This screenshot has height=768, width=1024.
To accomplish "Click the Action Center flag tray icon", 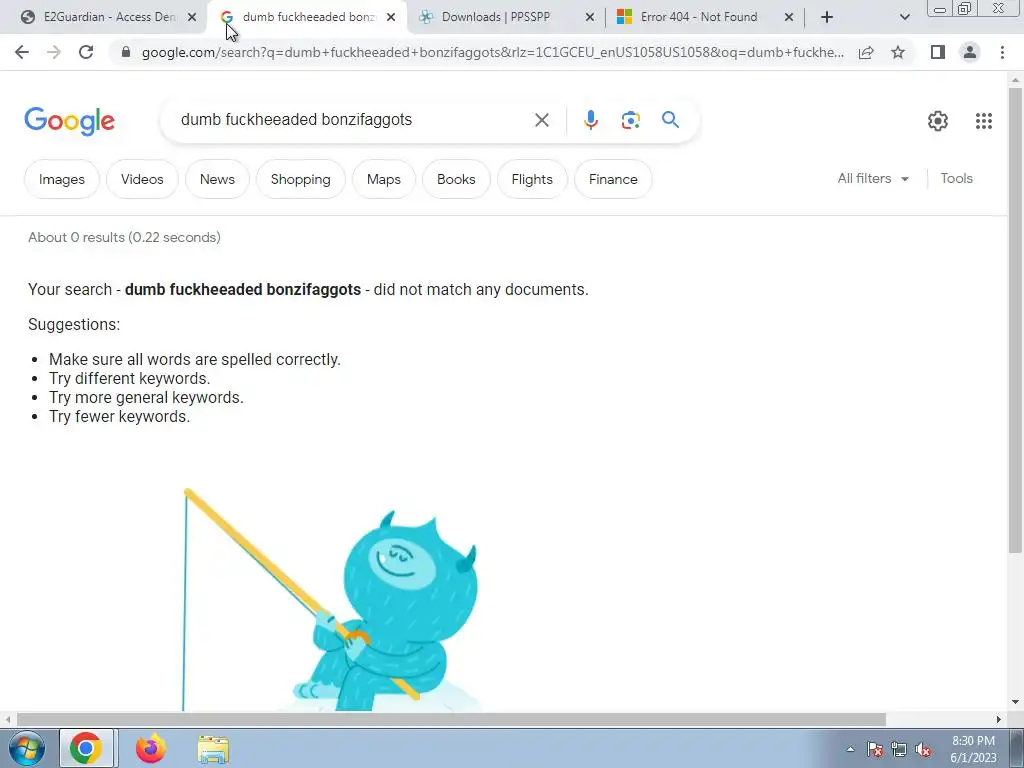I will click(x=875, y=750).
